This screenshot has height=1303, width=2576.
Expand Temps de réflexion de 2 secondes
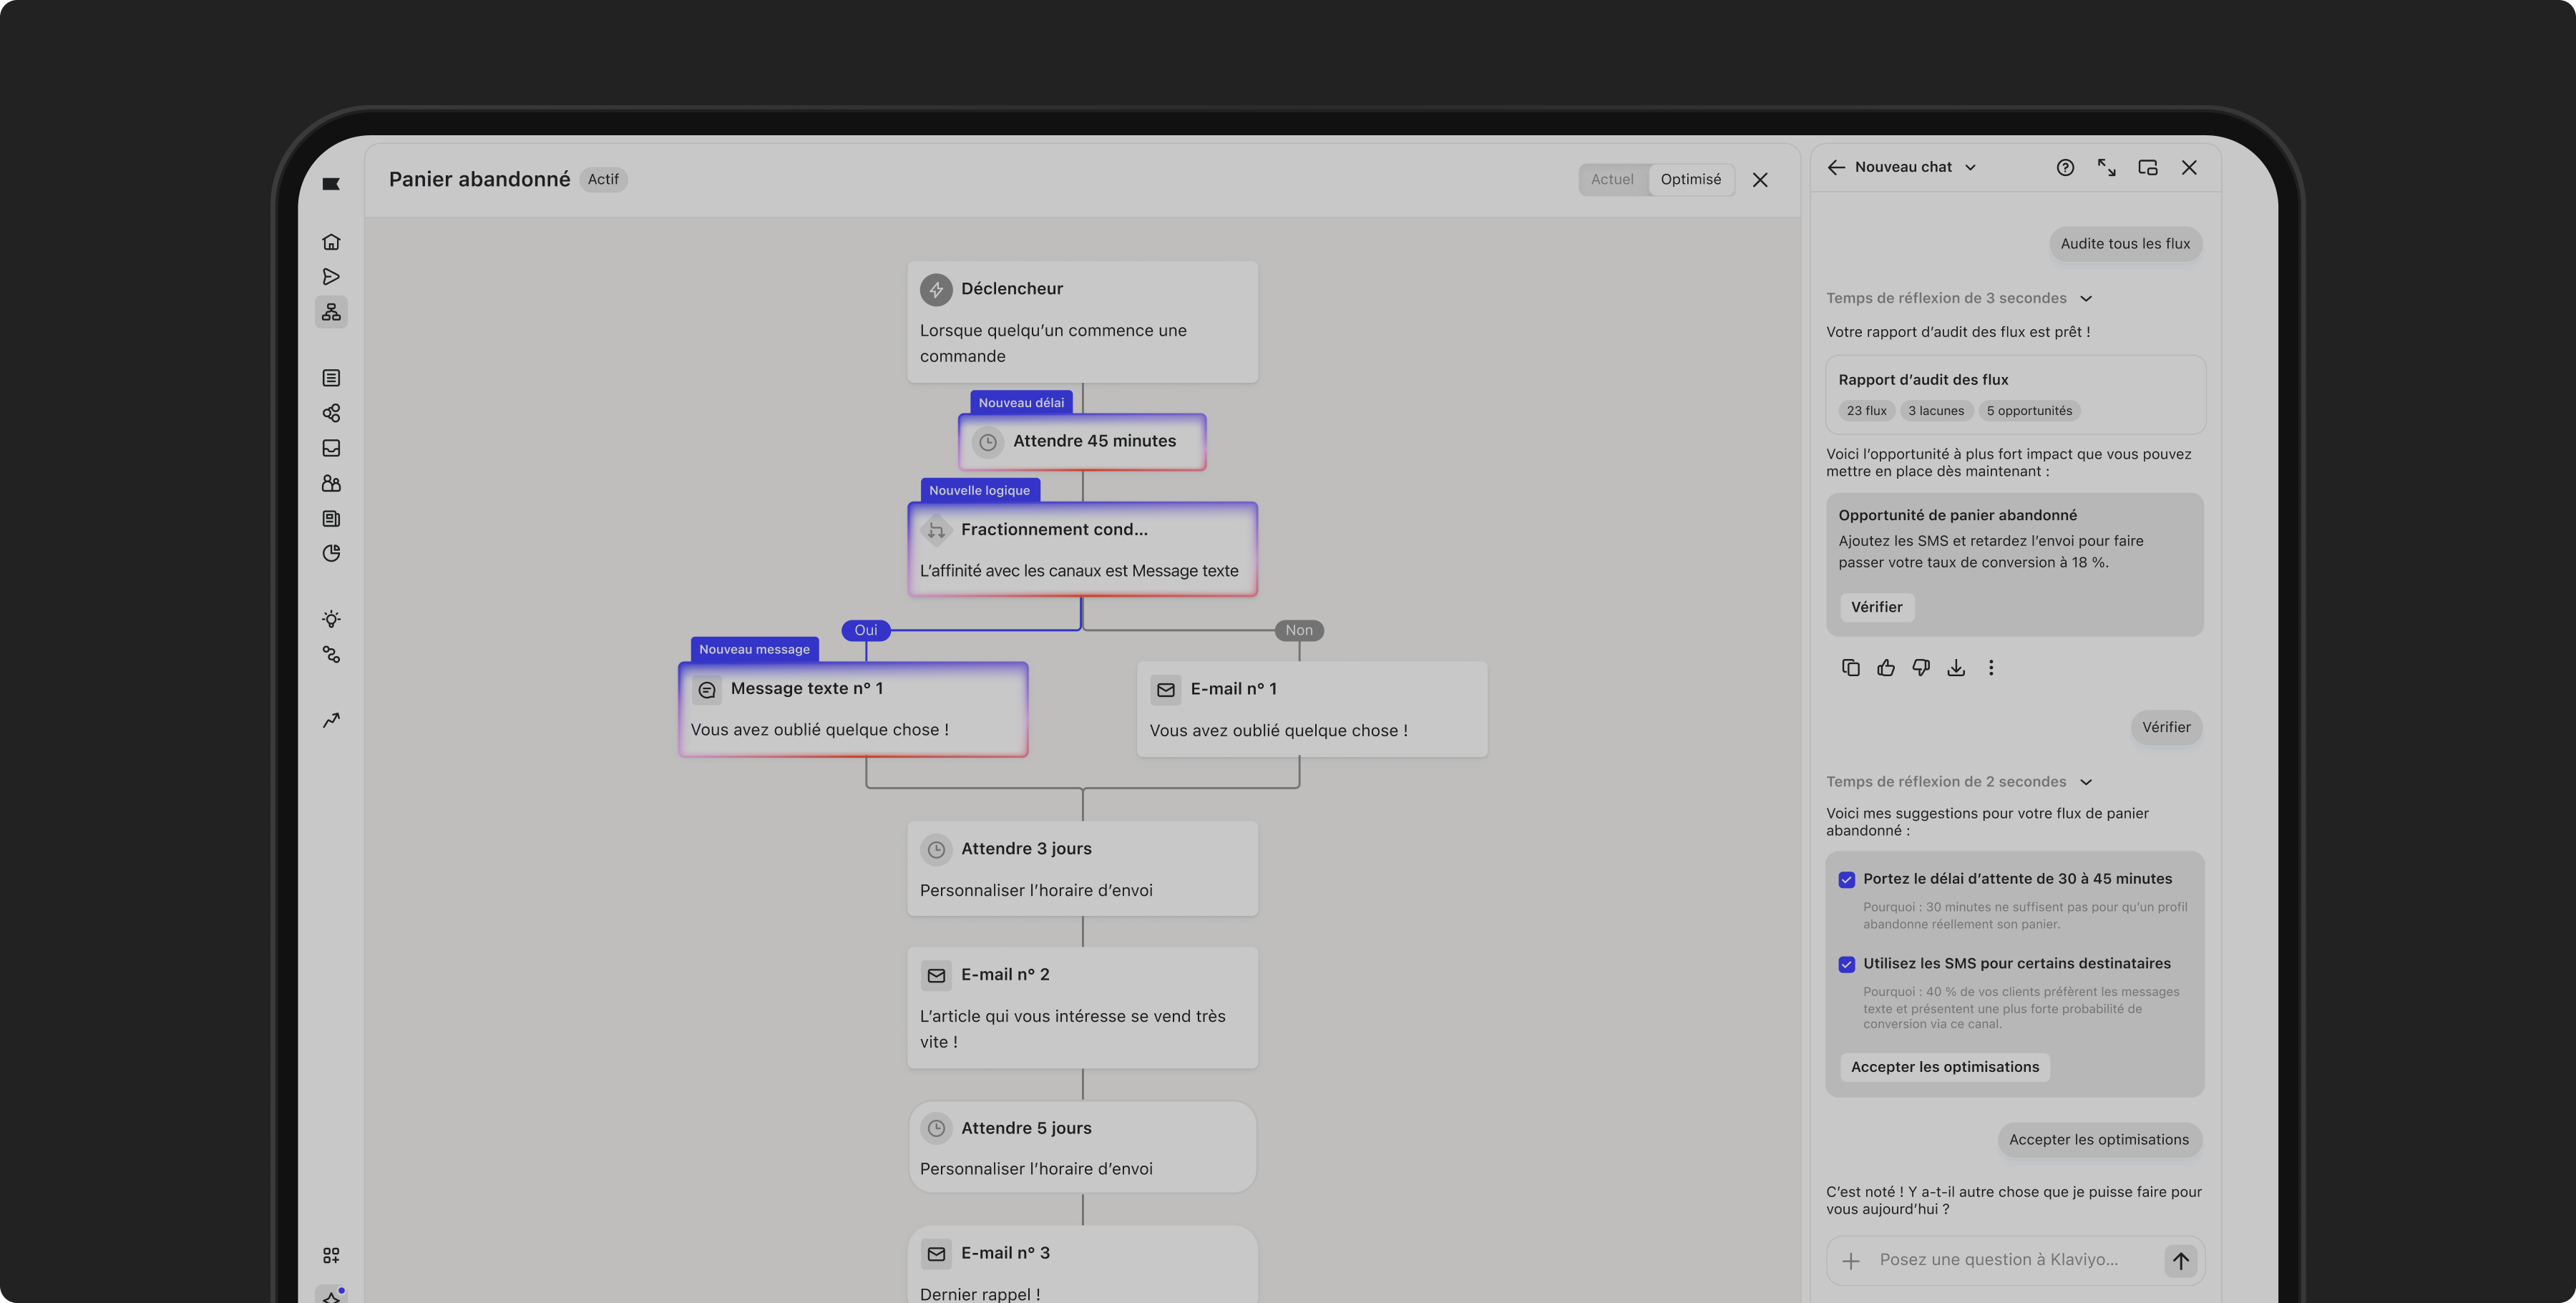coord(1959,782)
